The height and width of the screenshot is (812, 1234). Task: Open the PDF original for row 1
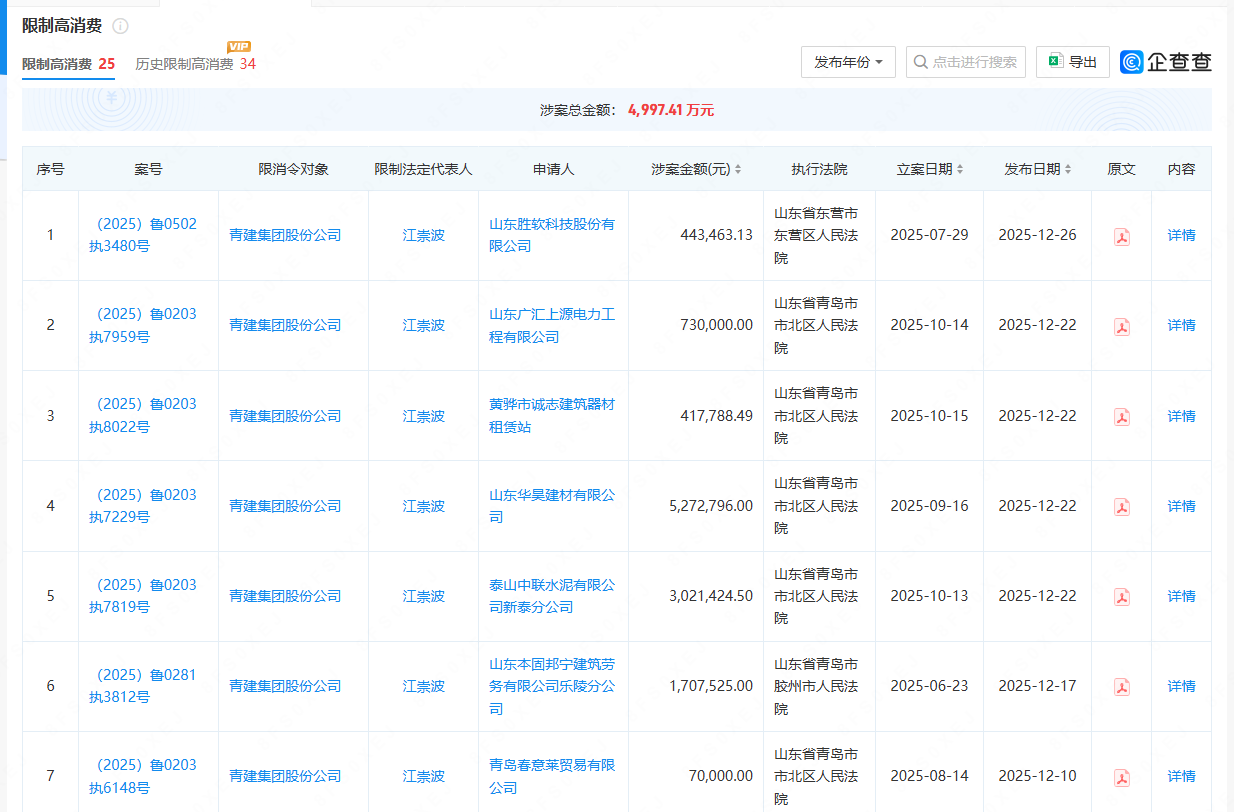point(1121,237)
